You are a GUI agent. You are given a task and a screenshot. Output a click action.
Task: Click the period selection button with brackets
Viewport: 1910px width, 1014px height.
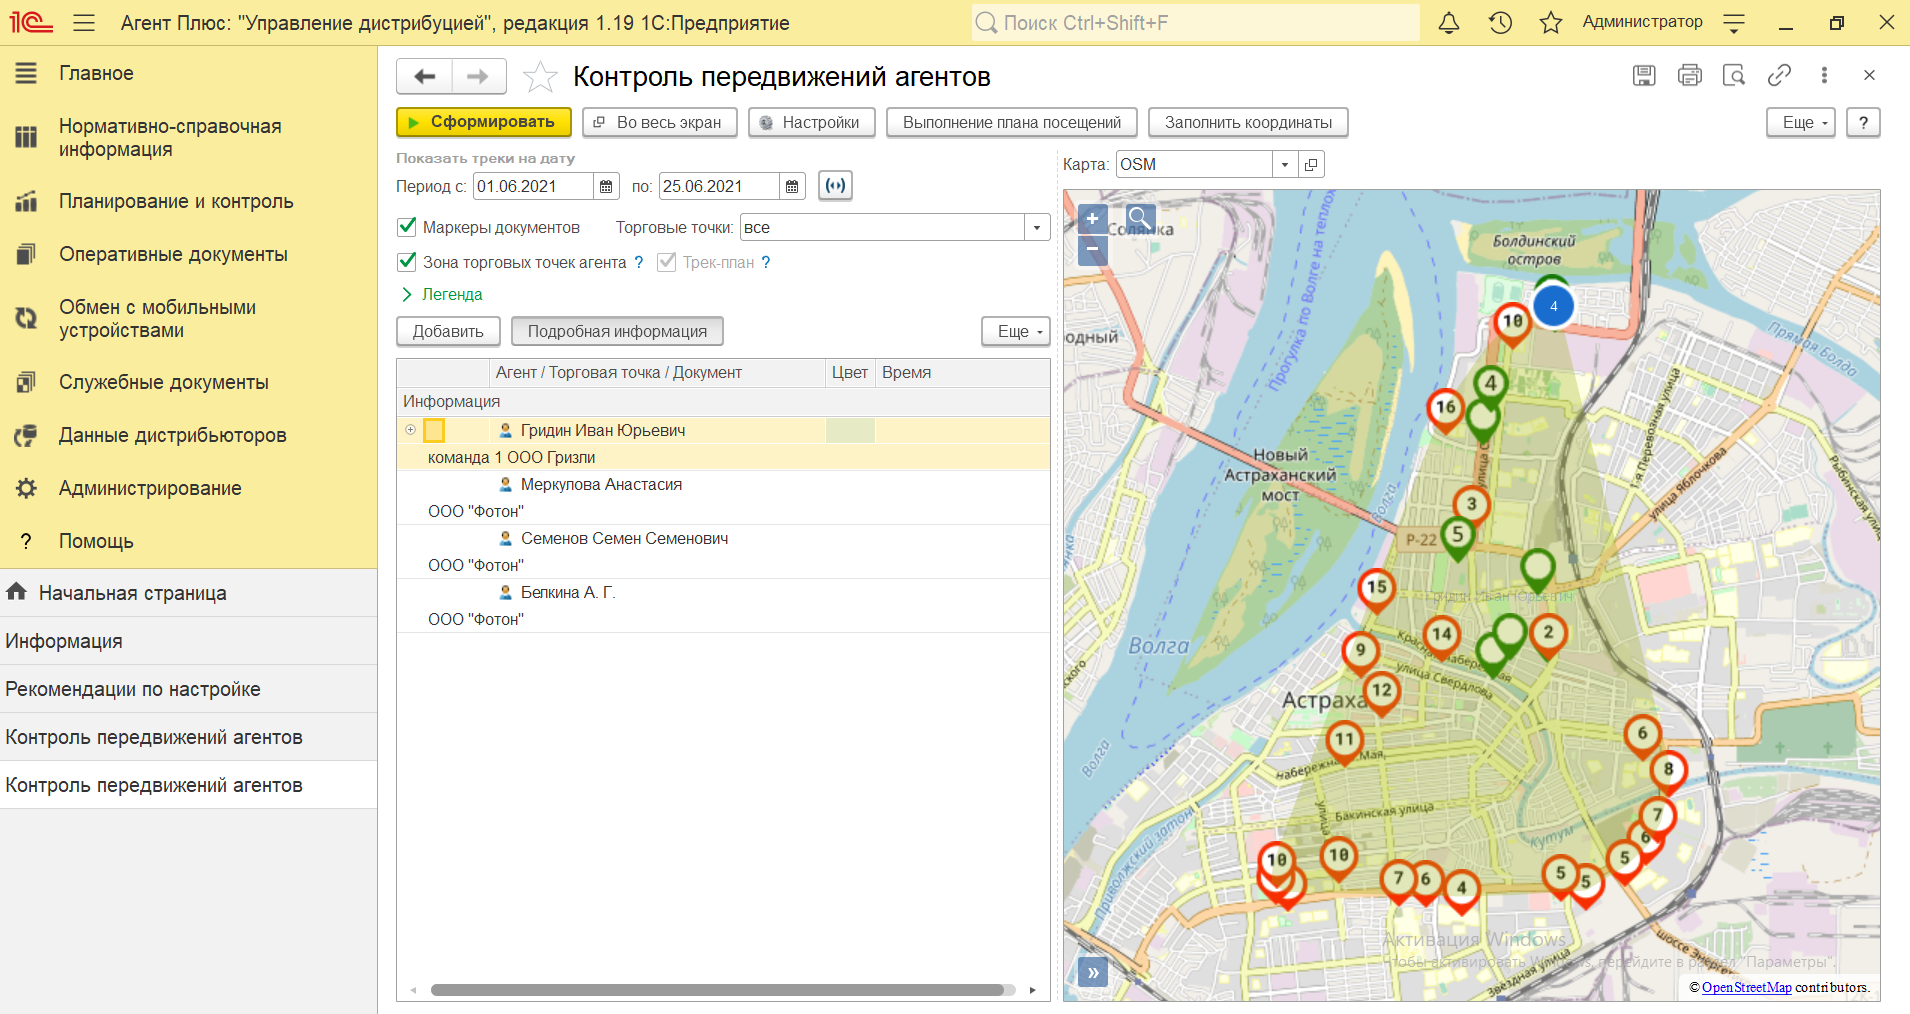(835, 186)
